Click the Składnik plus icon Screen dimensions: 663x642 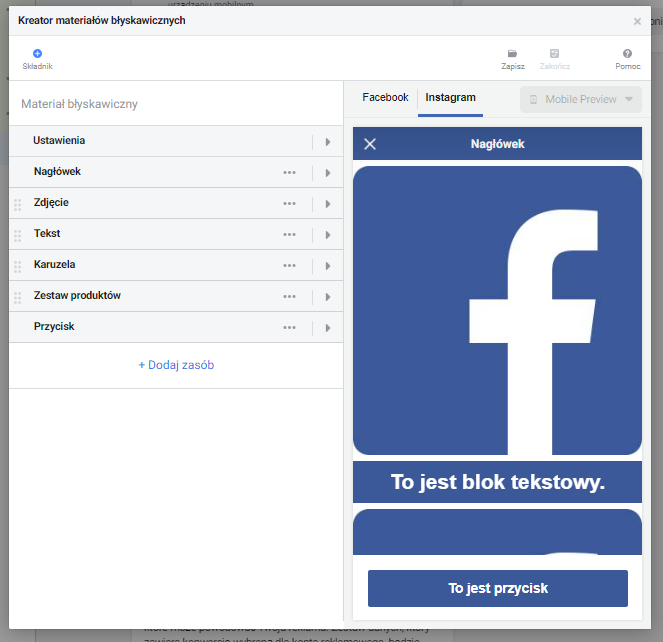click(37, 53)
